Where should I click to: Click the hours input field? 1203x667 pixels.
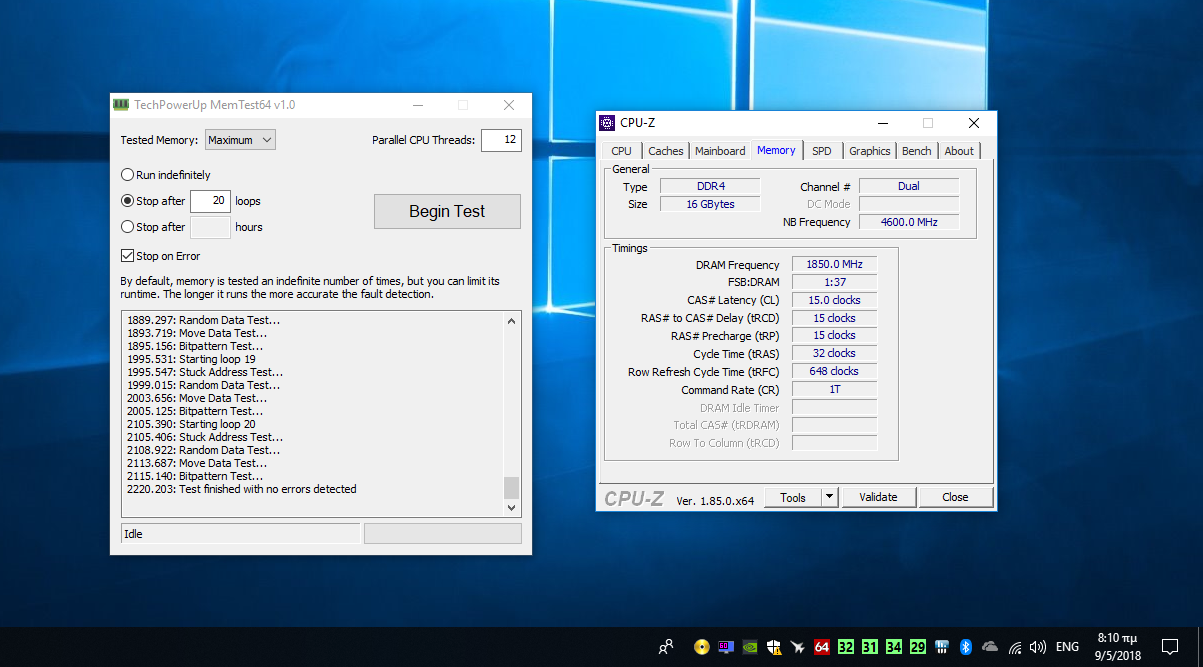(x=210, y=227)
